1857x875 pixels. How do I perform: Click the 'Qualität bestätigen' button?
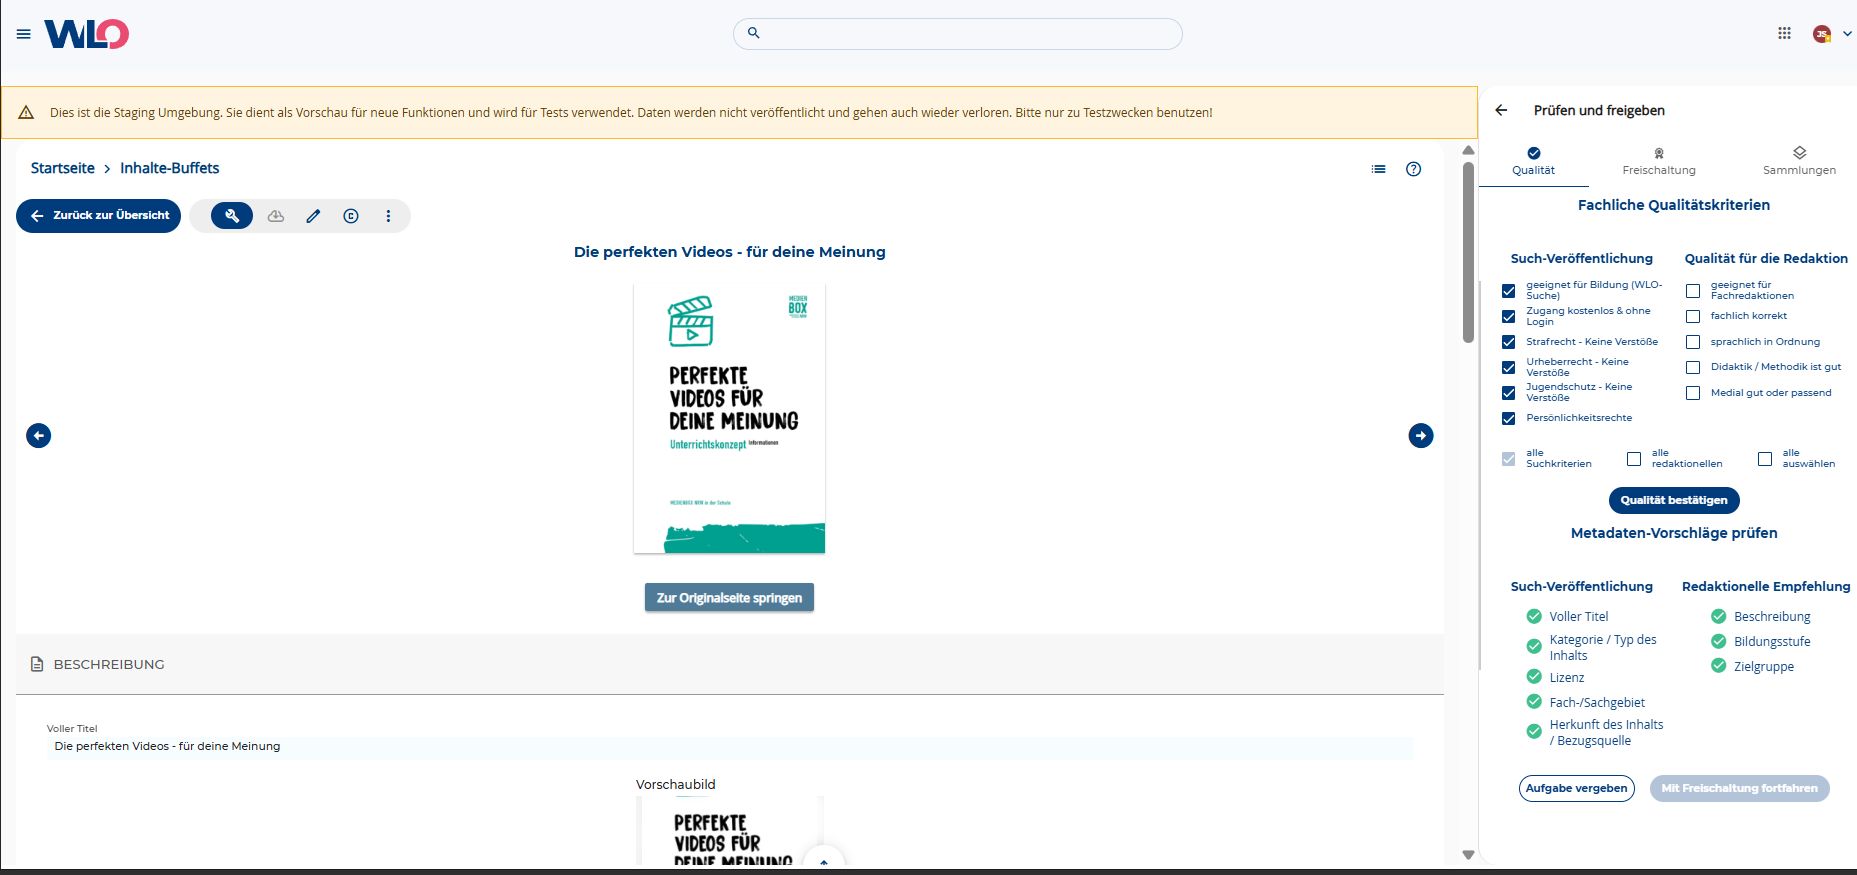click(x=1673, y=500)
